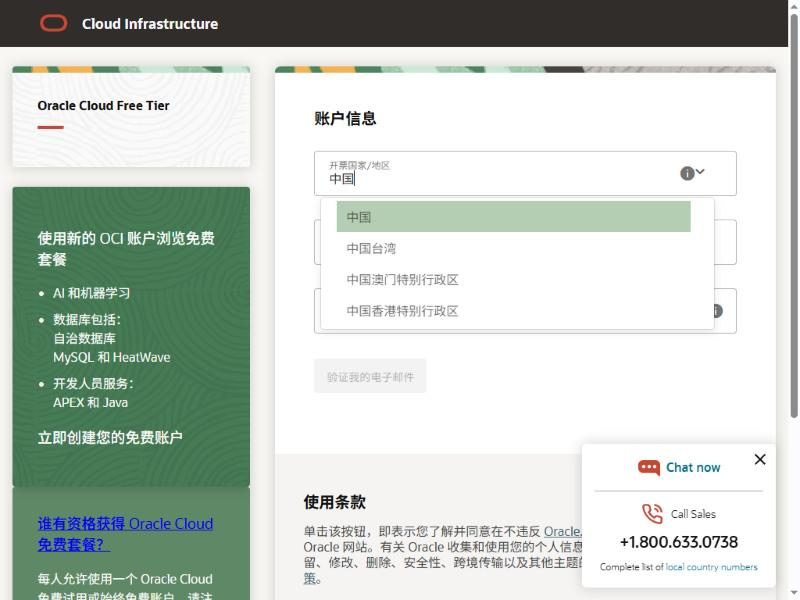Click the 自治数据库 text
The height and width of the screenshot is (600, 800).
85,338
